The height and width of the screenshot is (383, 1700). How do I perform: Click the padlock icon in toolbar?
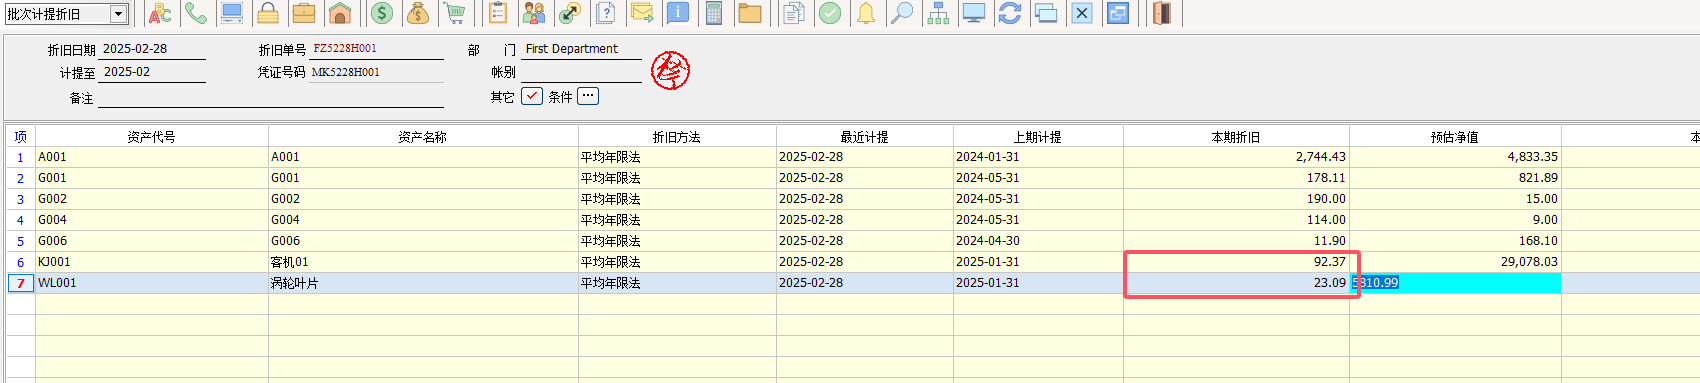click(x=268, y=13)
